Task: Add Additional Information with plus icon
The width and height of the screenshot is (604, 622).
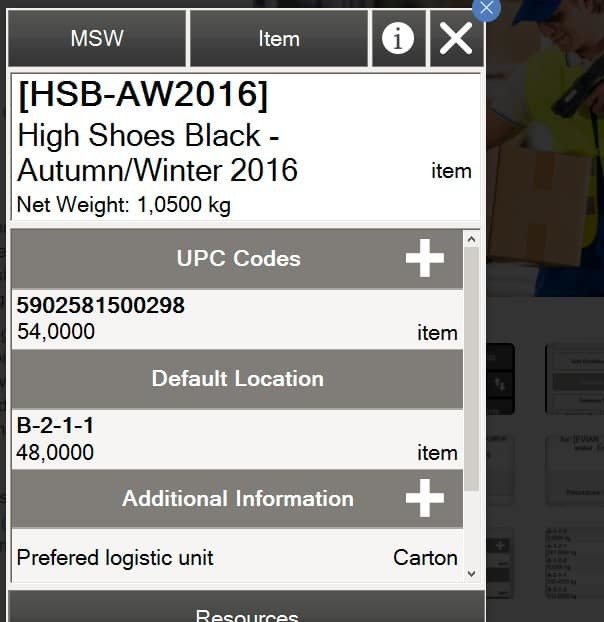Action: 424,498
